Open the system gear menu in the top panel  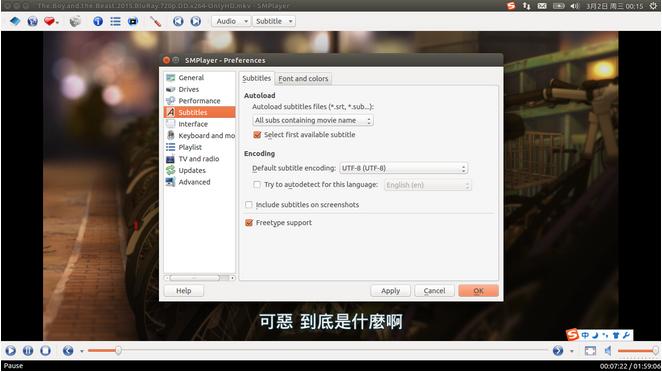click(653, 6)
